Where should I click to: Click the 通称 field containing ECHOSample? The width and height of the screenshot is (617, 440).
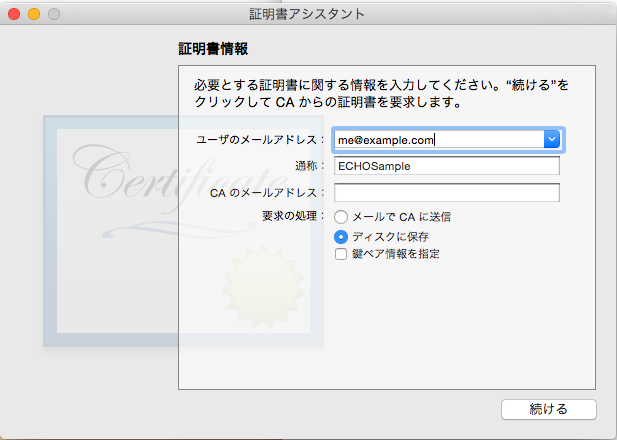[x=447, y=166]
